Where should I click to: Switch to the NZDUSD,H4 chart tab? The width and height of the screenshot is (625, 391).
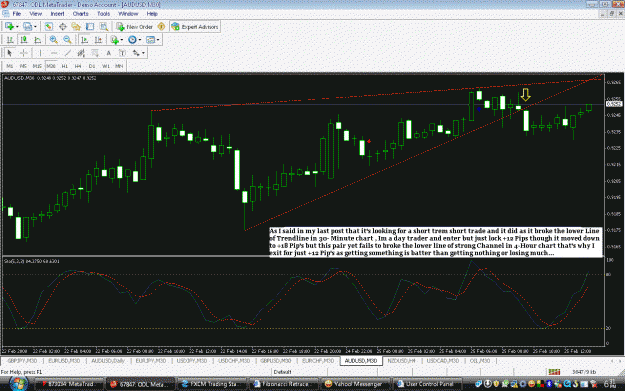pyautogui.click(x=401, y=361)
